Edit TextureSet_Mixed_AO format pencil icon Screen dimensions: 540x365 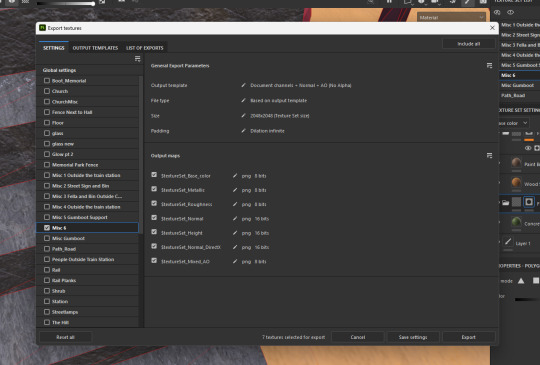pyautogui.click(x=235, y=261)
